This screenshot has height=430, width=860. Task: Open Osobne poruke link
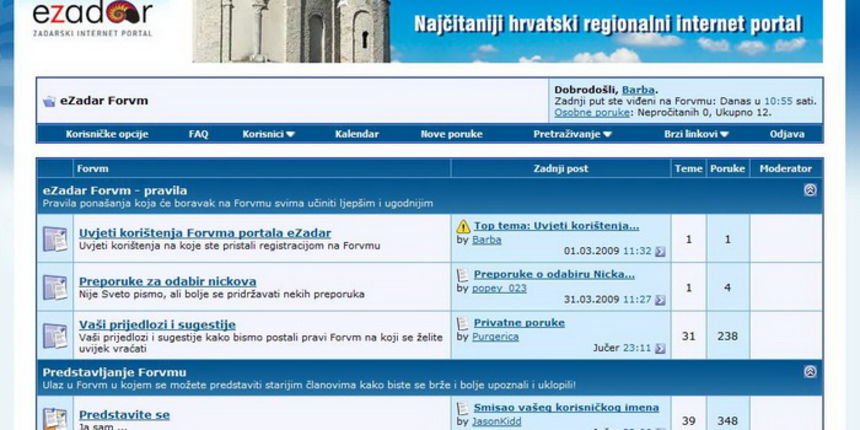pyautogui.click(x=592, y=112)
